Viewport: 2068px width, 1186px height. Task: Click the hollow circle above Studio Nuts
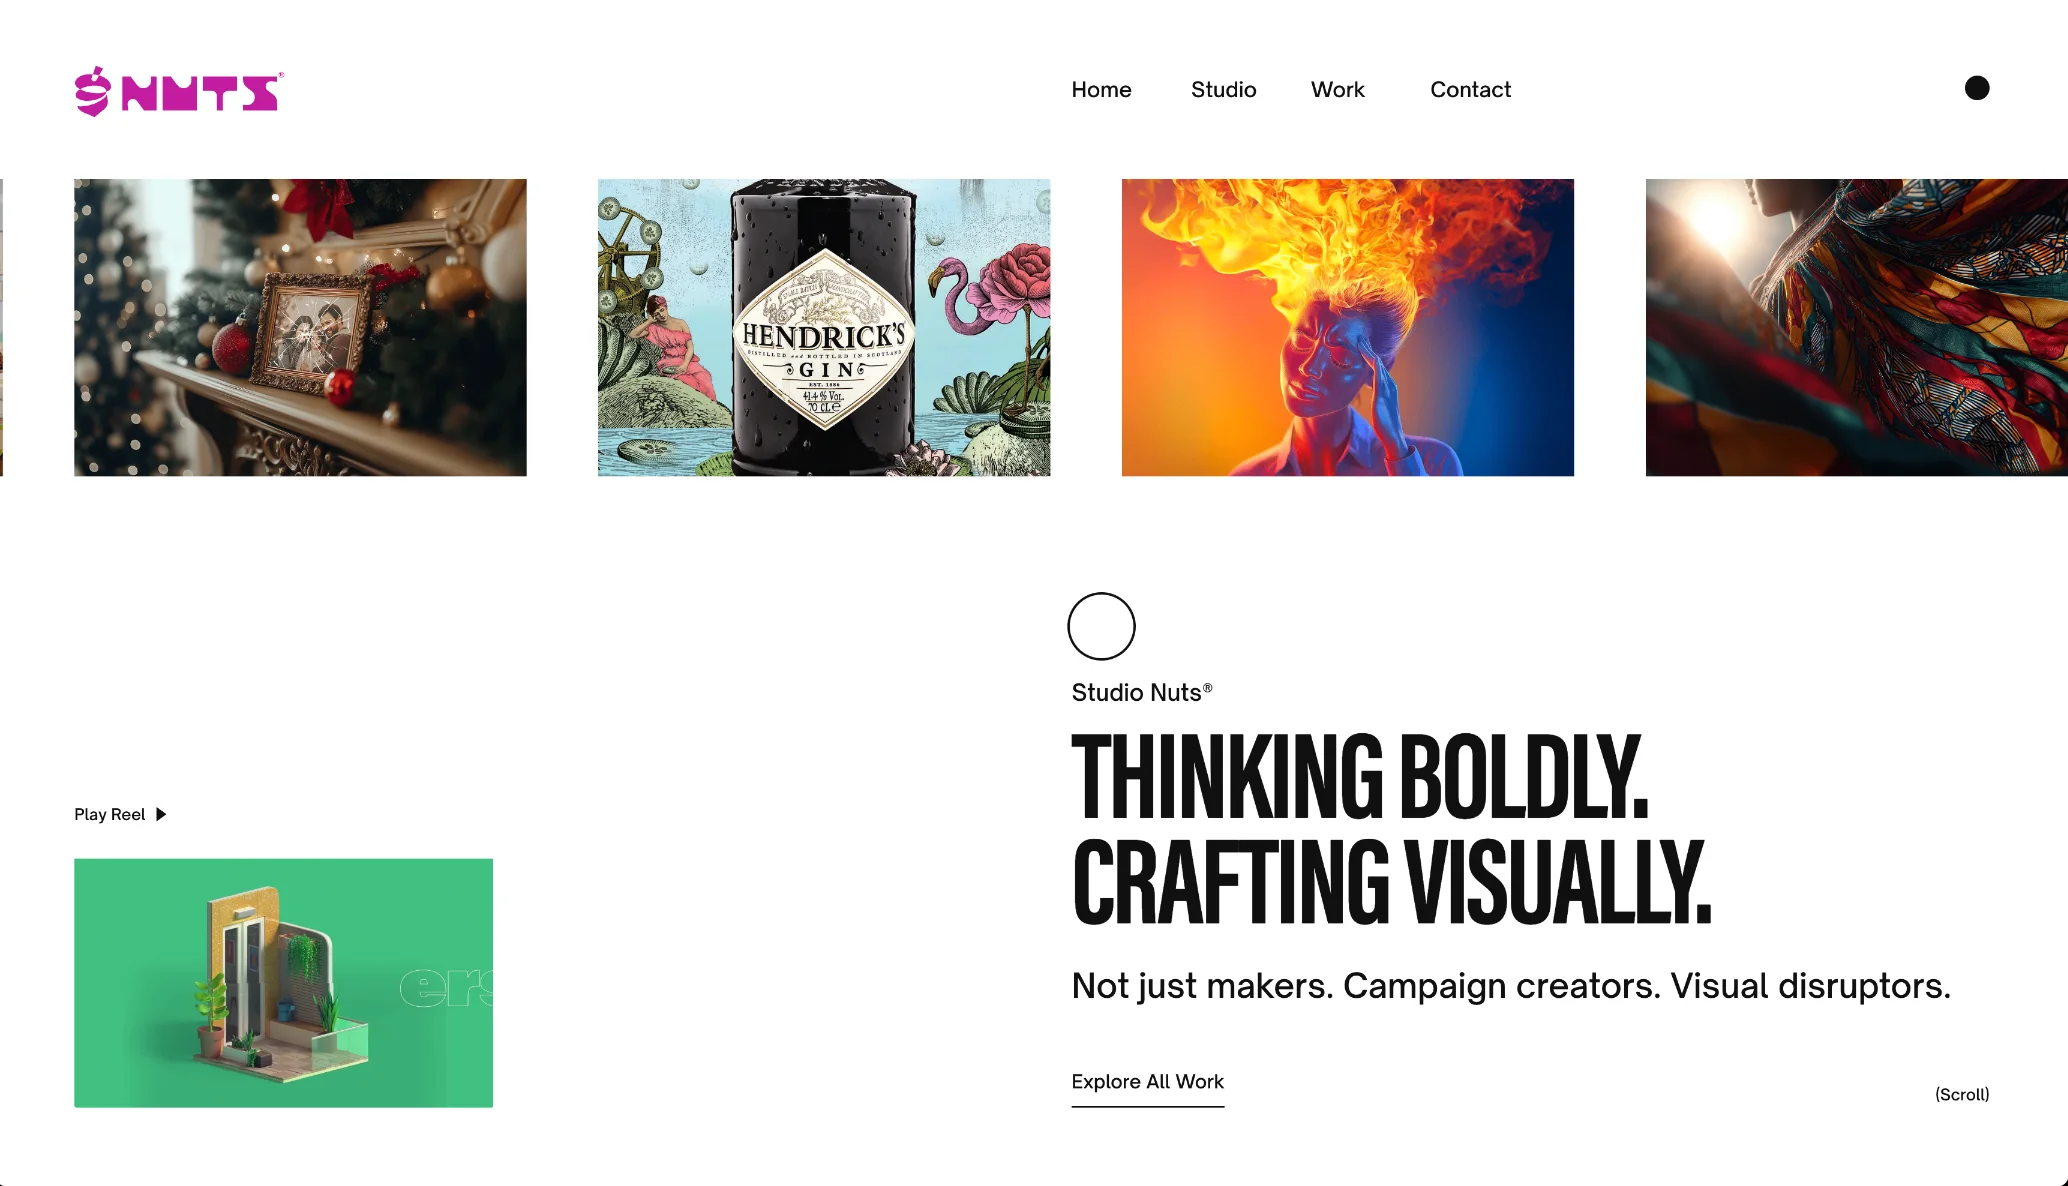(x=1101, y=626)
